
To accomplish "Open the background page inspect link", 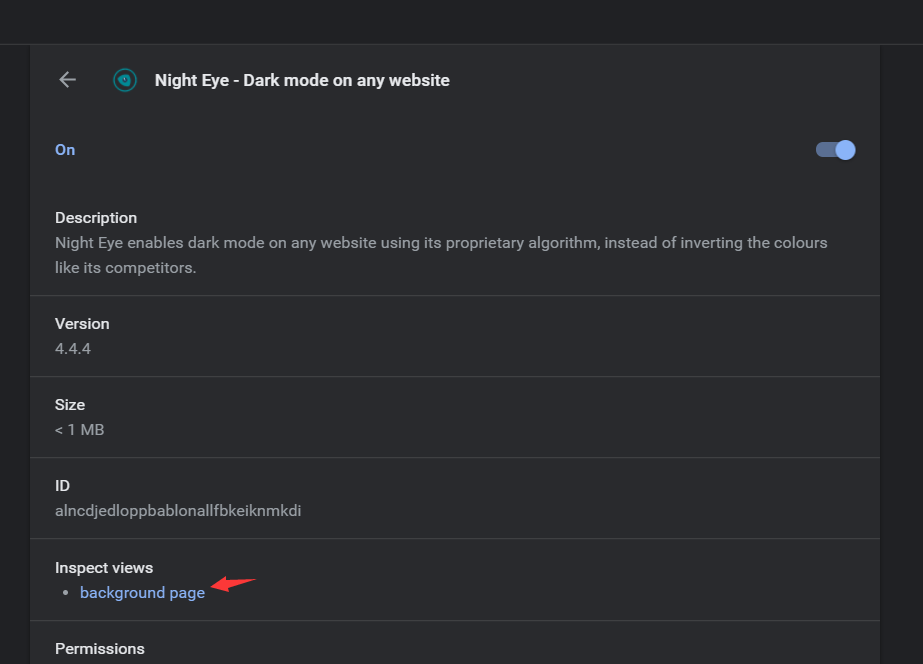I will [142, 593].
